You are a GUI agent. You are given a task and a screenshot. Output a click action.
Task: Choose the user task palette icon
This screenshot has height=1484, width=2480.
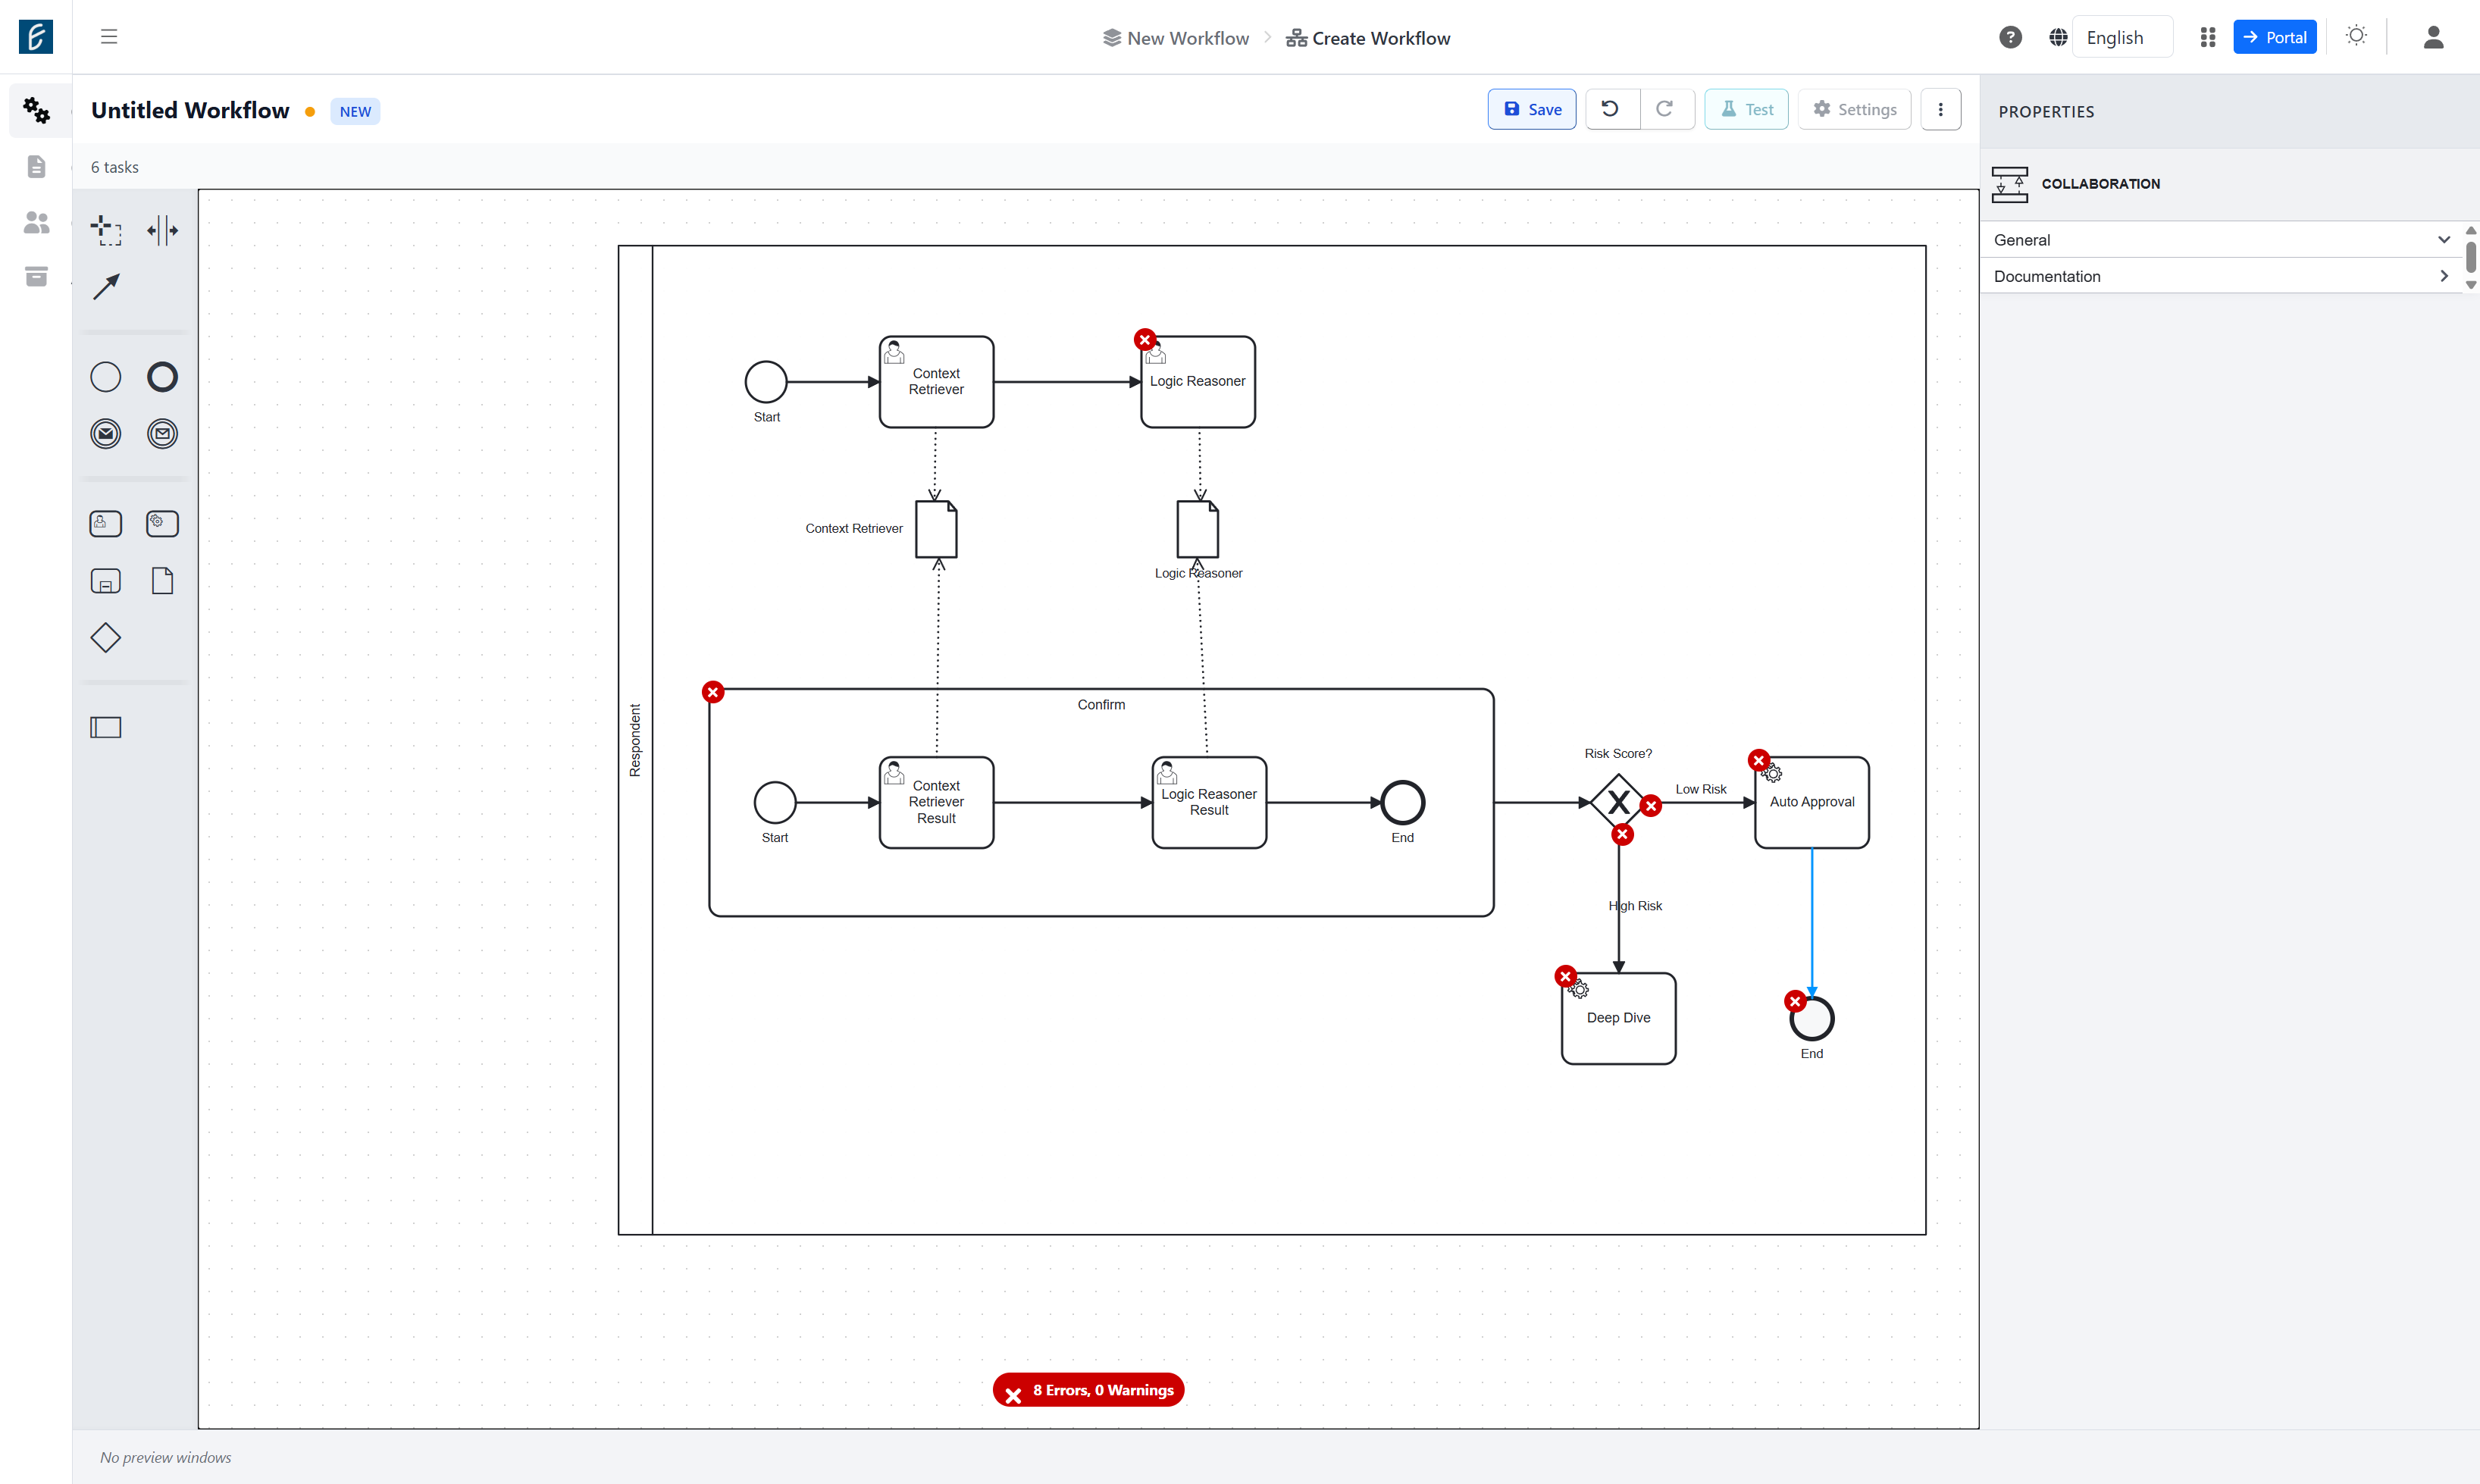(x=106, y=523)
